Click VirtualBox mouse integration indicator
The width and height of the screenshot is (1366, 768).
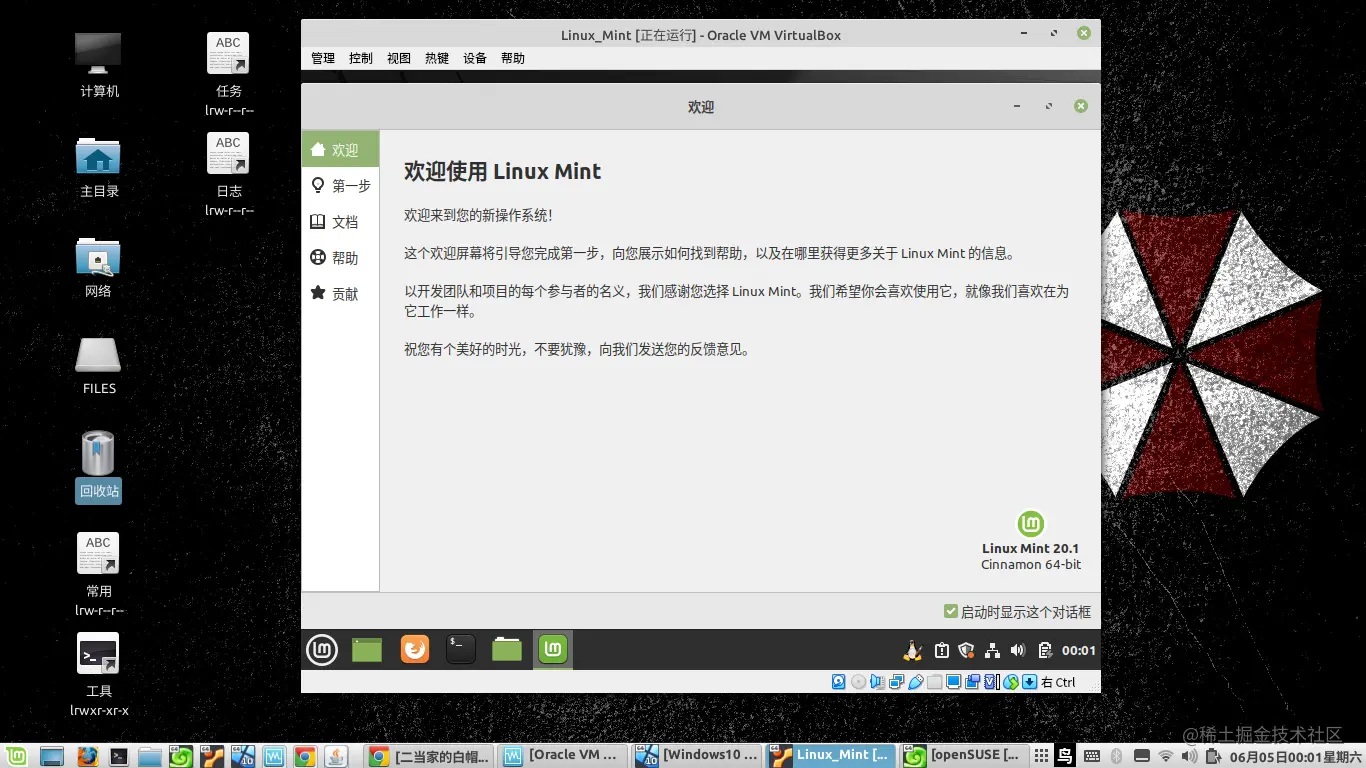point(1010,682)
